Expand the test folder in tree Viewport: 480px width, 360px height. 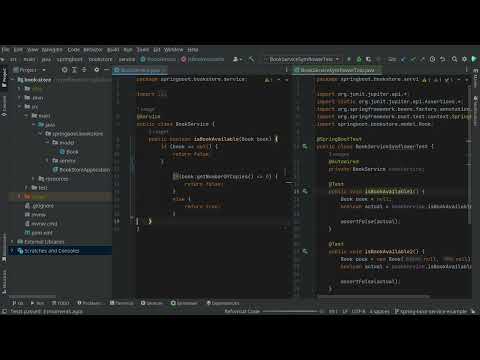26,188
